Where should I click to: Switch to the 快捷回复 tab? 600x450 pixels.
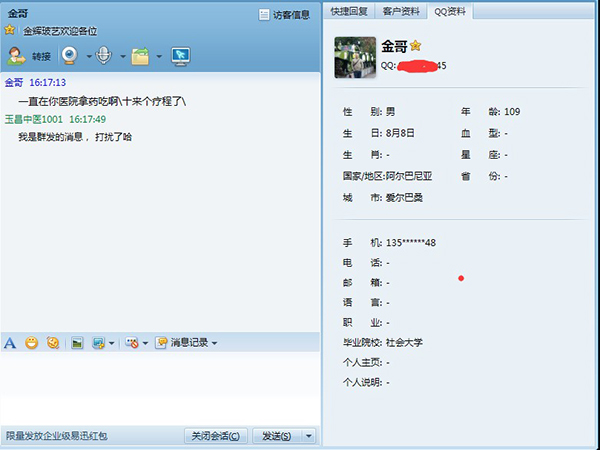coord(349,11)
